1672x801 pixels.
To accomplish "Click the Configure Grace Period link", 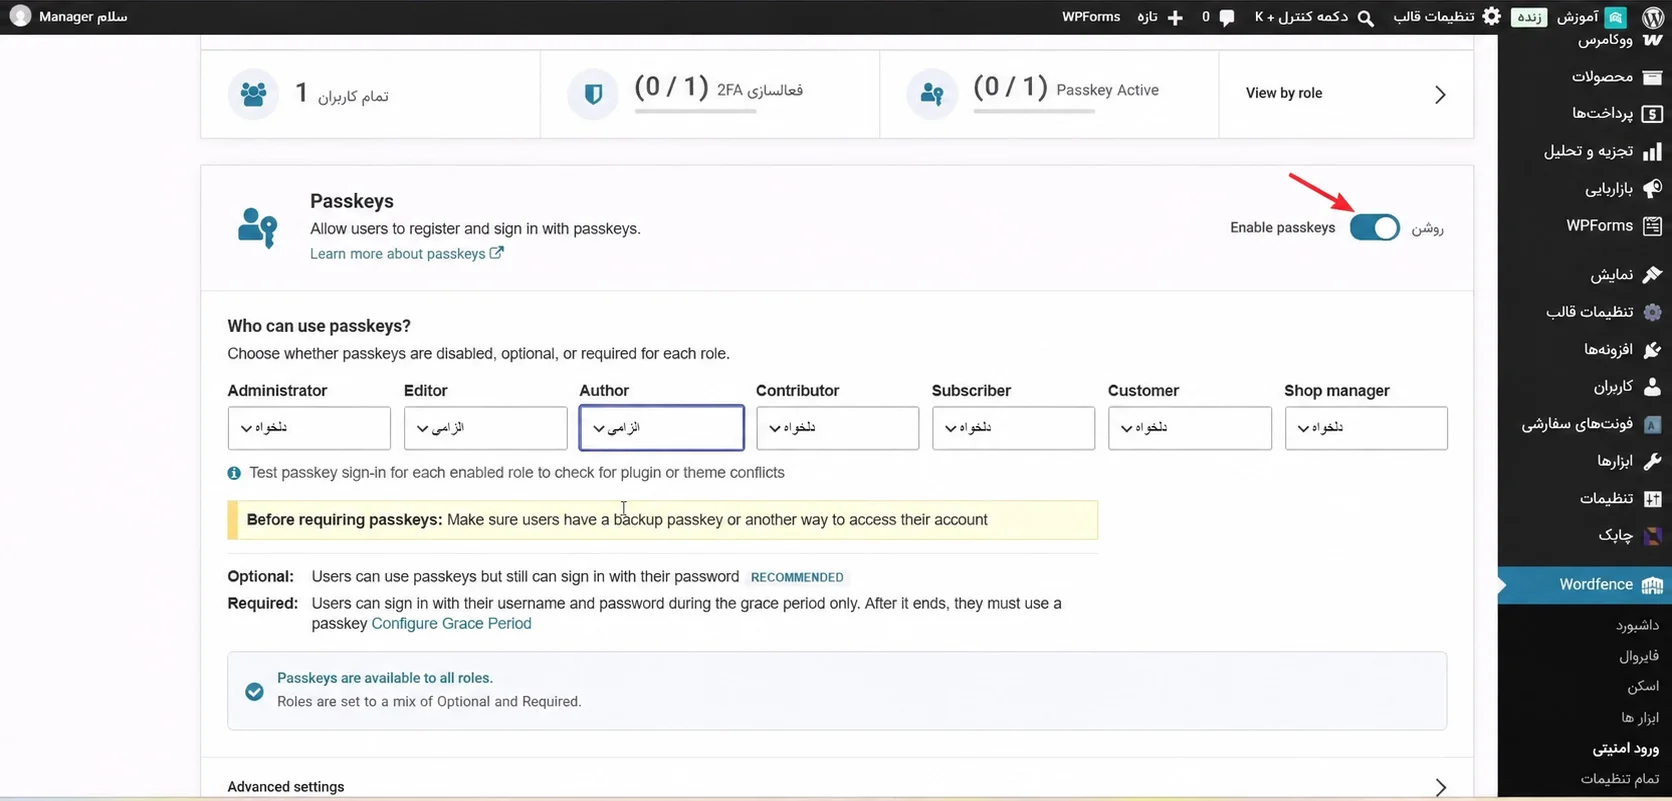I will coord(451,623).
